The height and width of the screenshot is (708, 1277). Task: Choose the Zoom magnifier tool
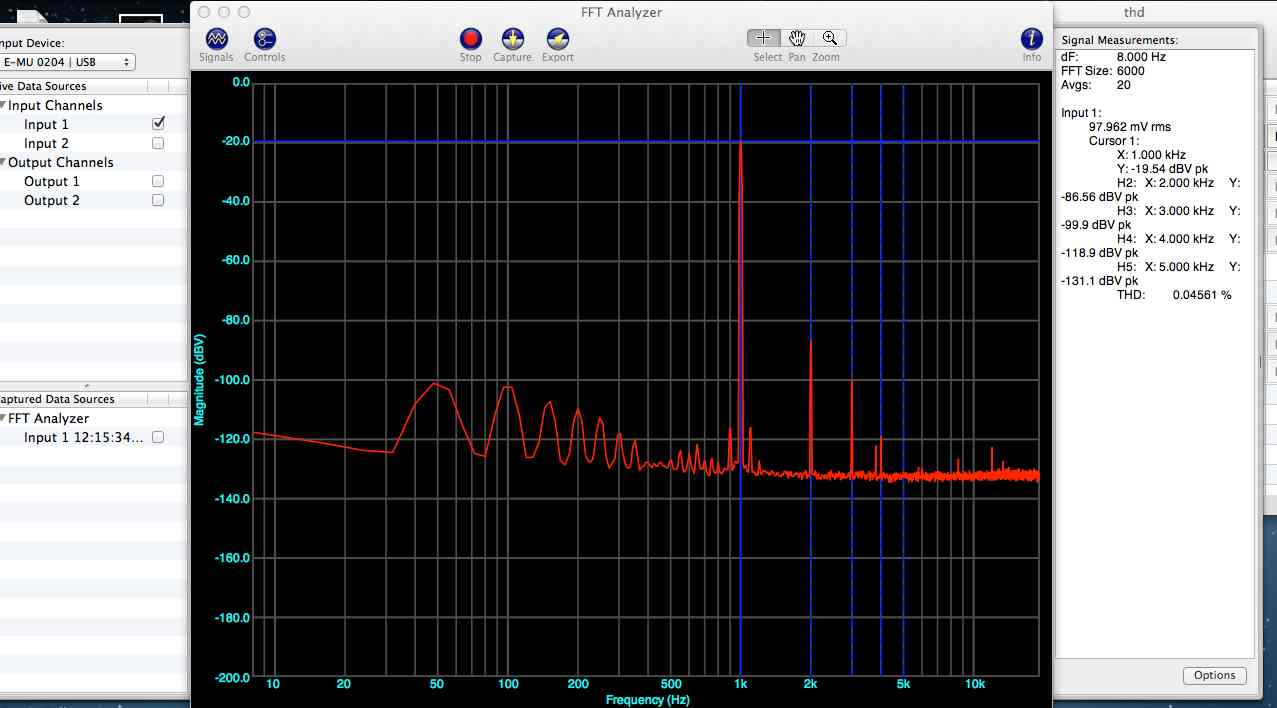[x=830, y=38]
